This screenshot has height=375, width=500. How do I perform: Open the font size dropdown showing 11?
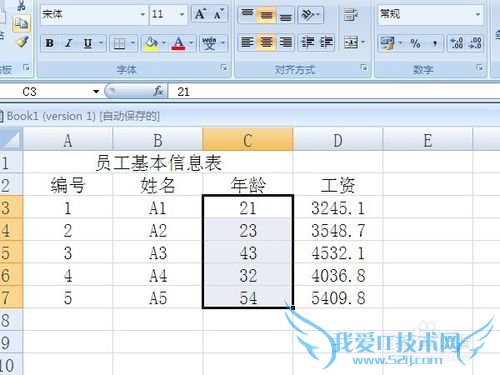click(182, 14)
